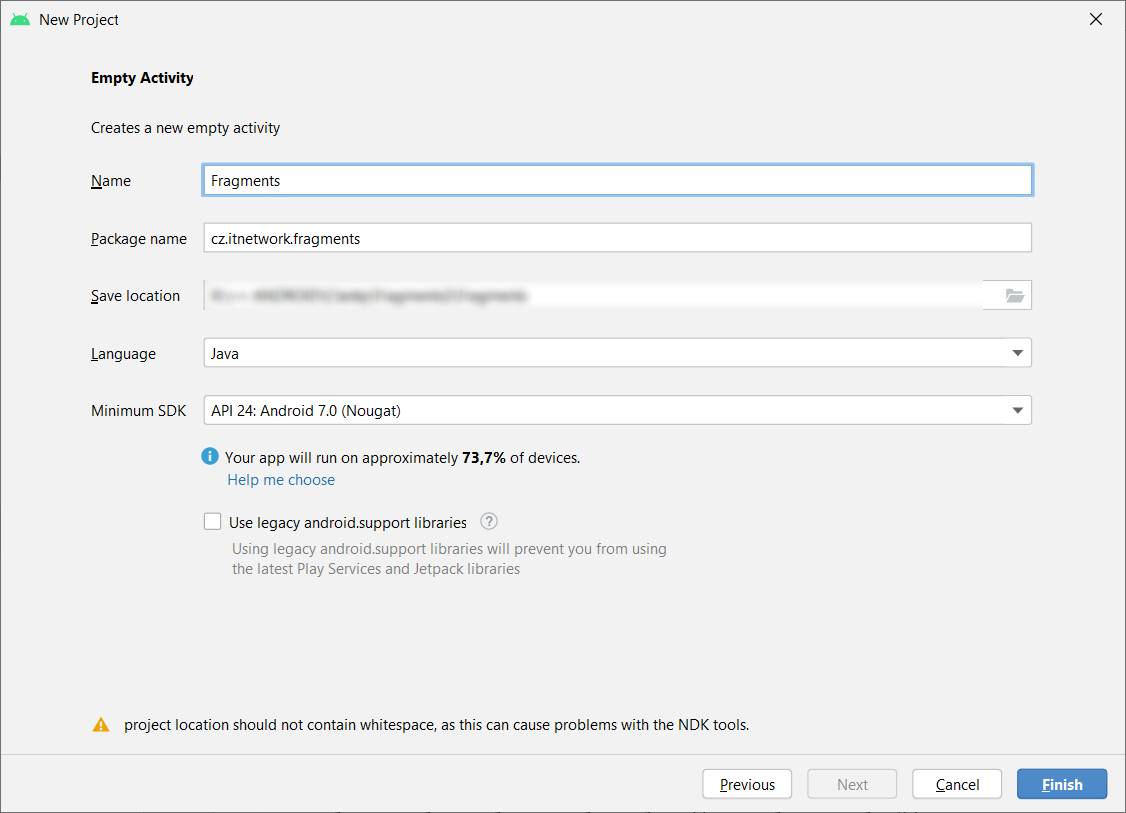The width and height of the screenshot is (1126, 813).
Task: Click the question mark help icon
Action: pyautogui.click(x=489, y=521)
